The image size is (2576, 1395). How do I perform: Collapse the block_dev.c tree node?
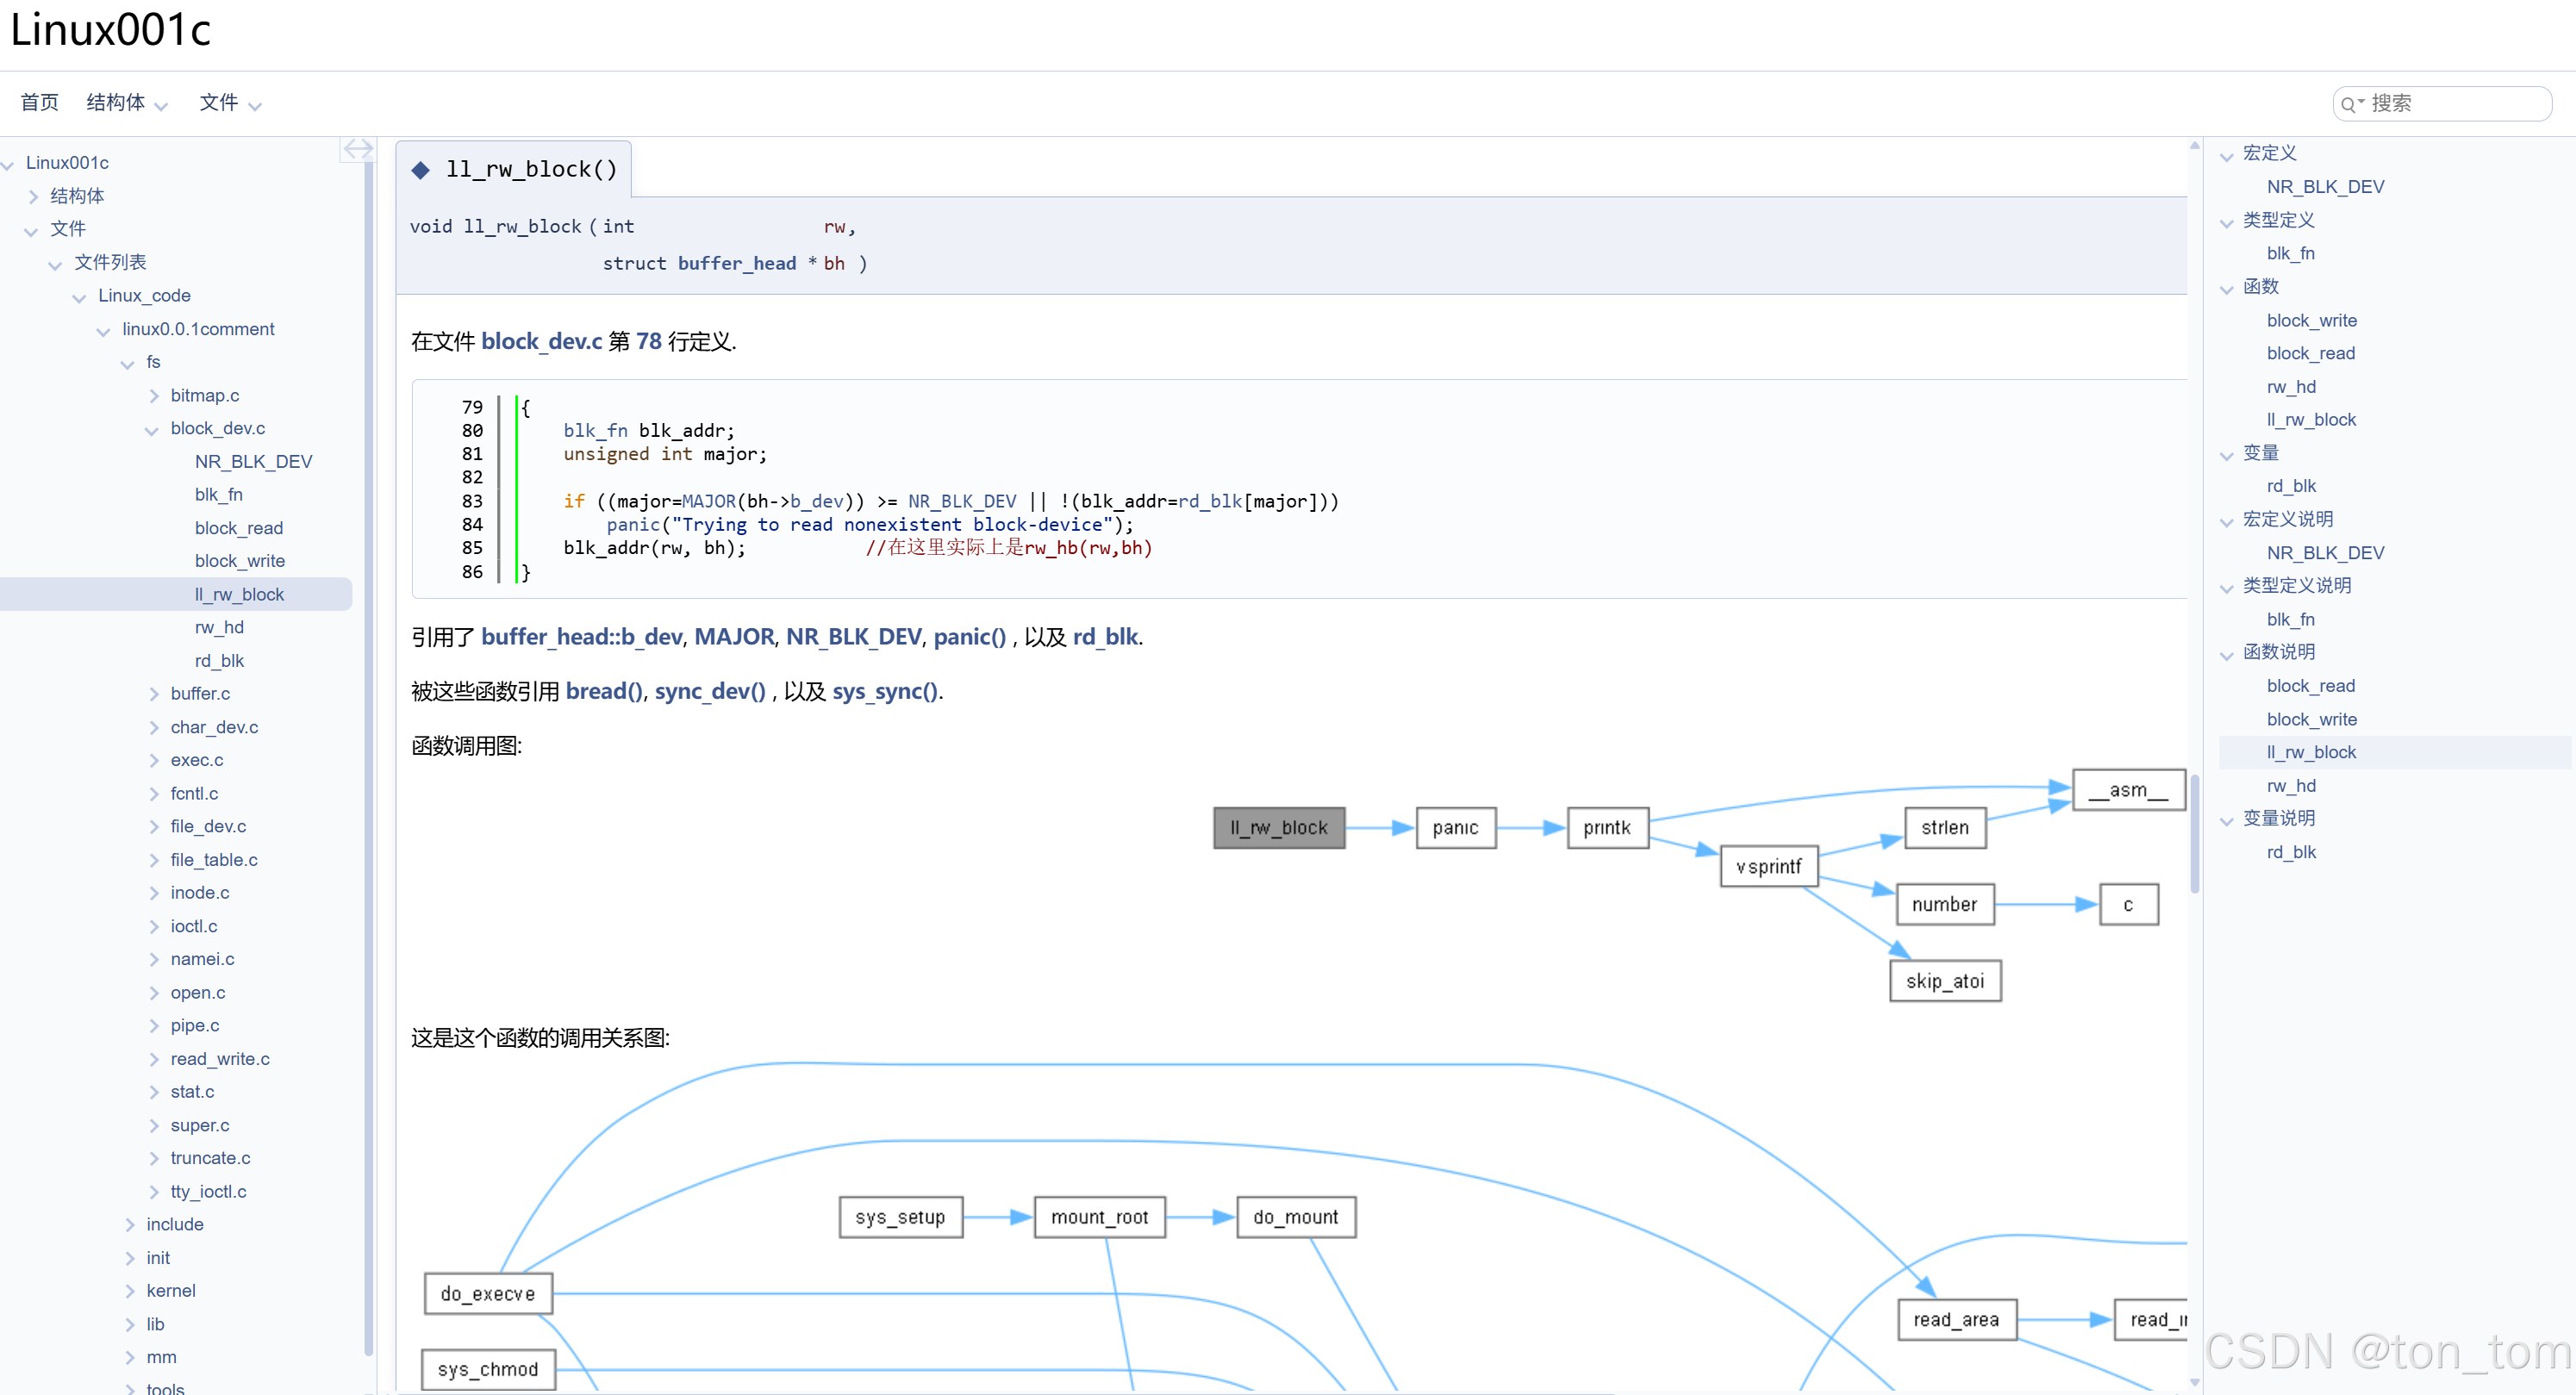pyautogui.click(x=152, y=429)
